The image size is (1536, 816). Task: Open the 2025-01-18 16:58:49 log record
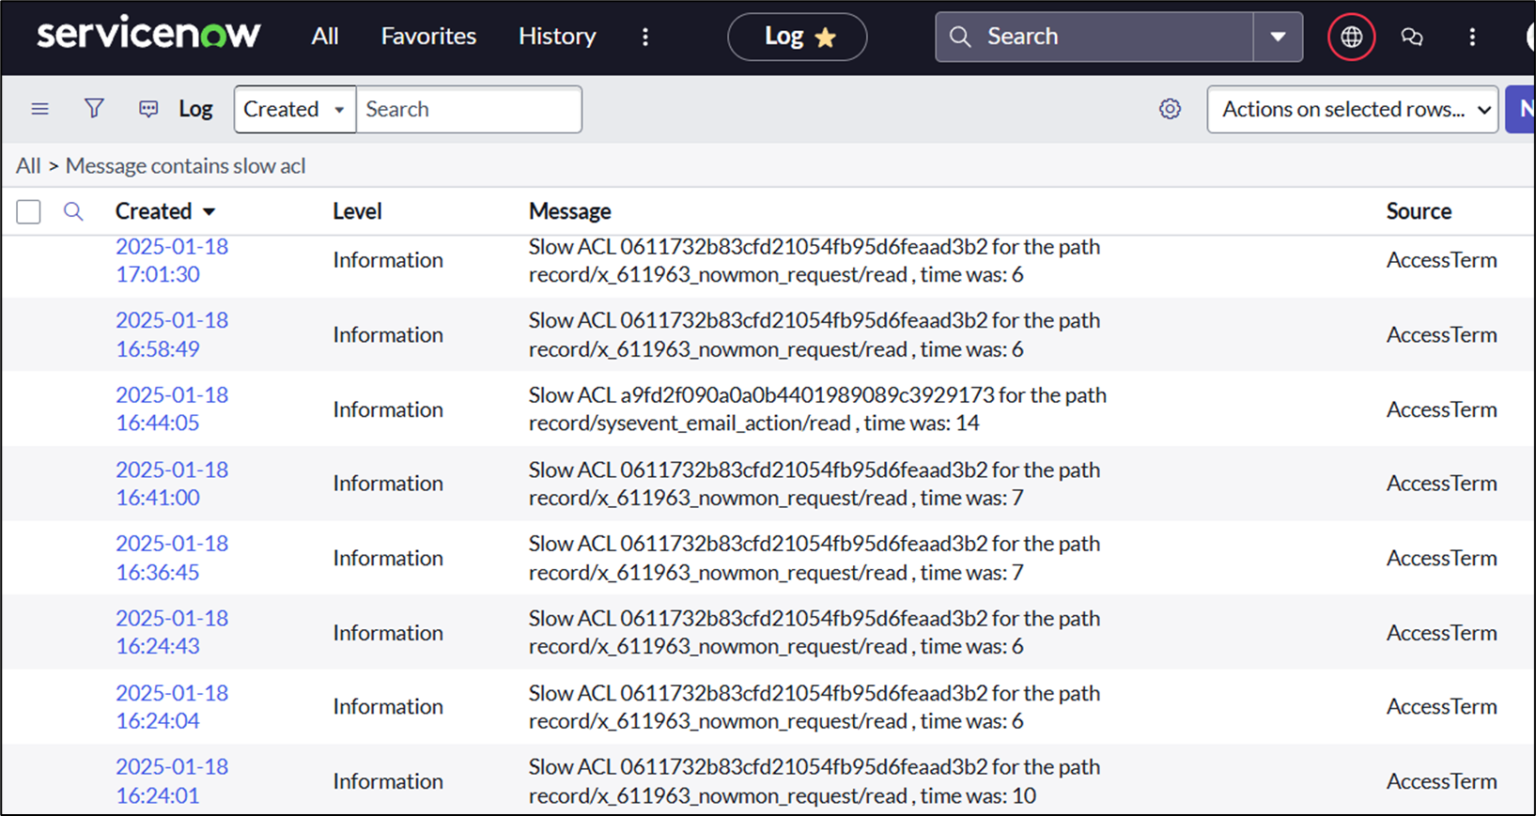tap(172, 335)
